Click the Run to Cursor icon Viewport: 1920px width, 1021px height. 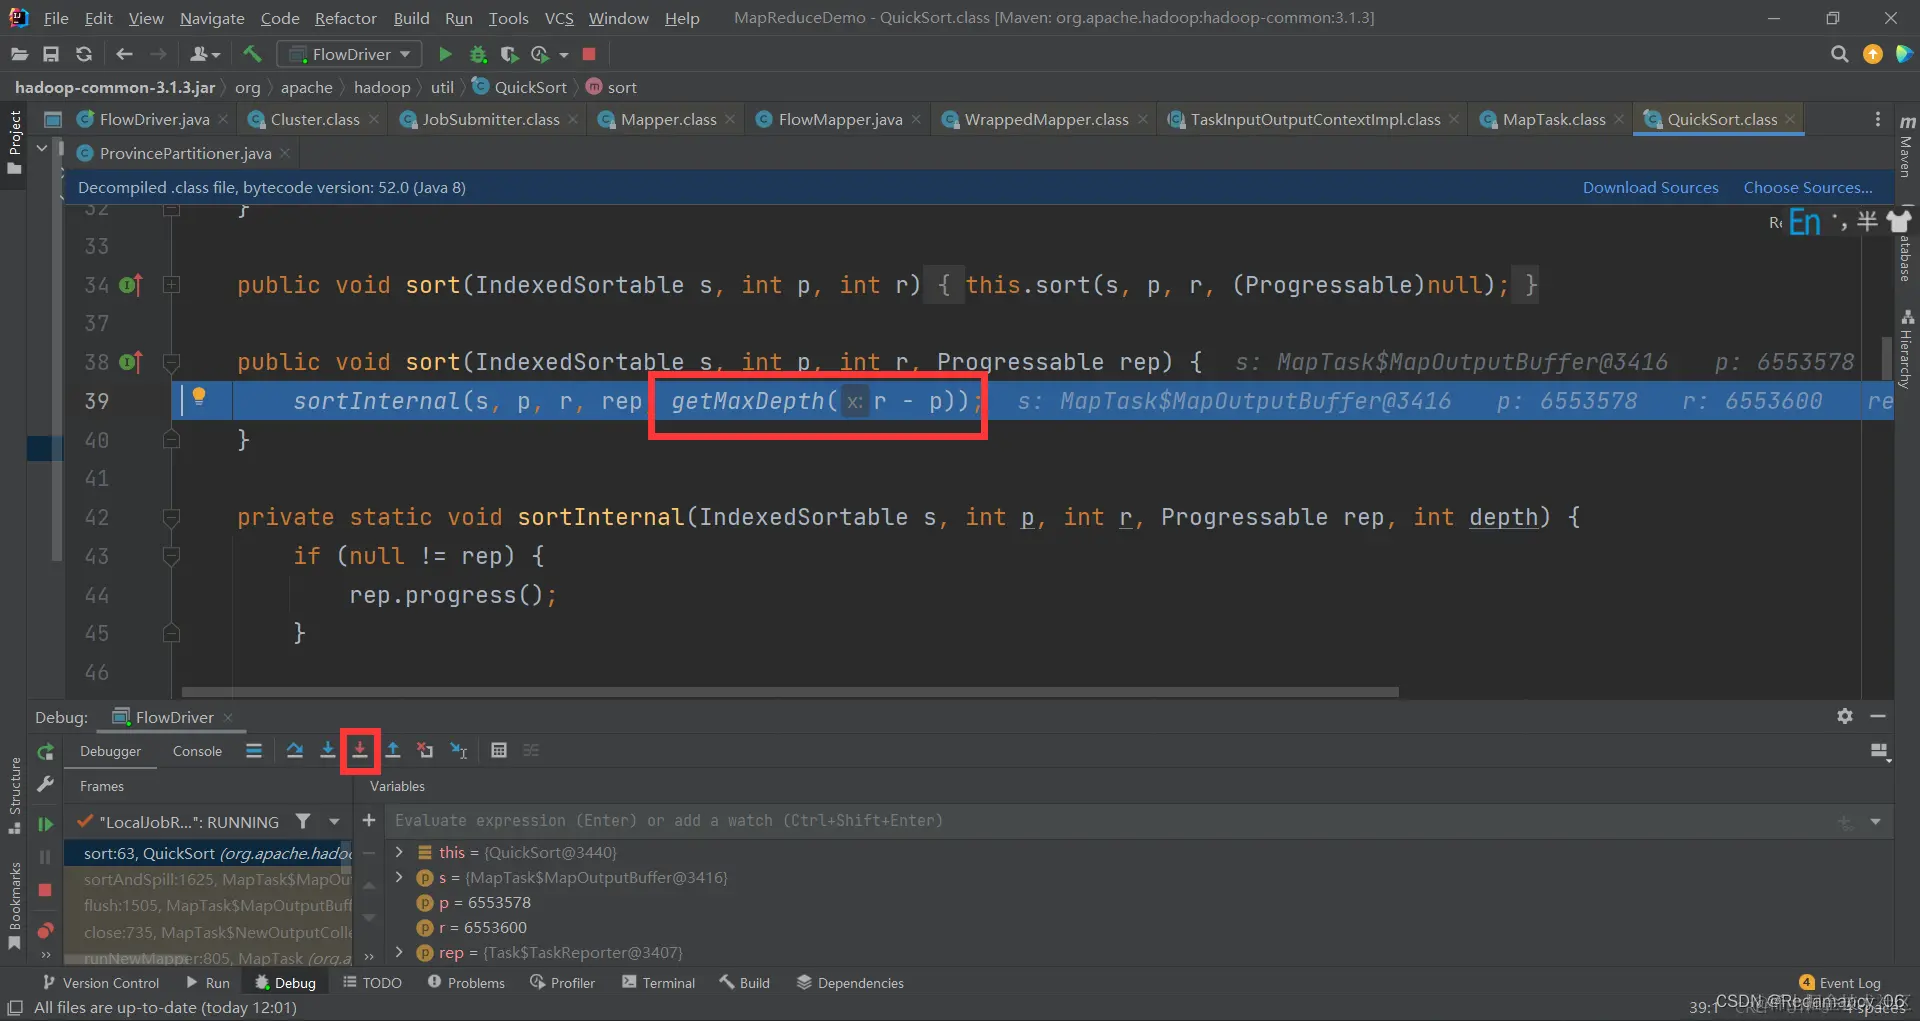(459, 750)
